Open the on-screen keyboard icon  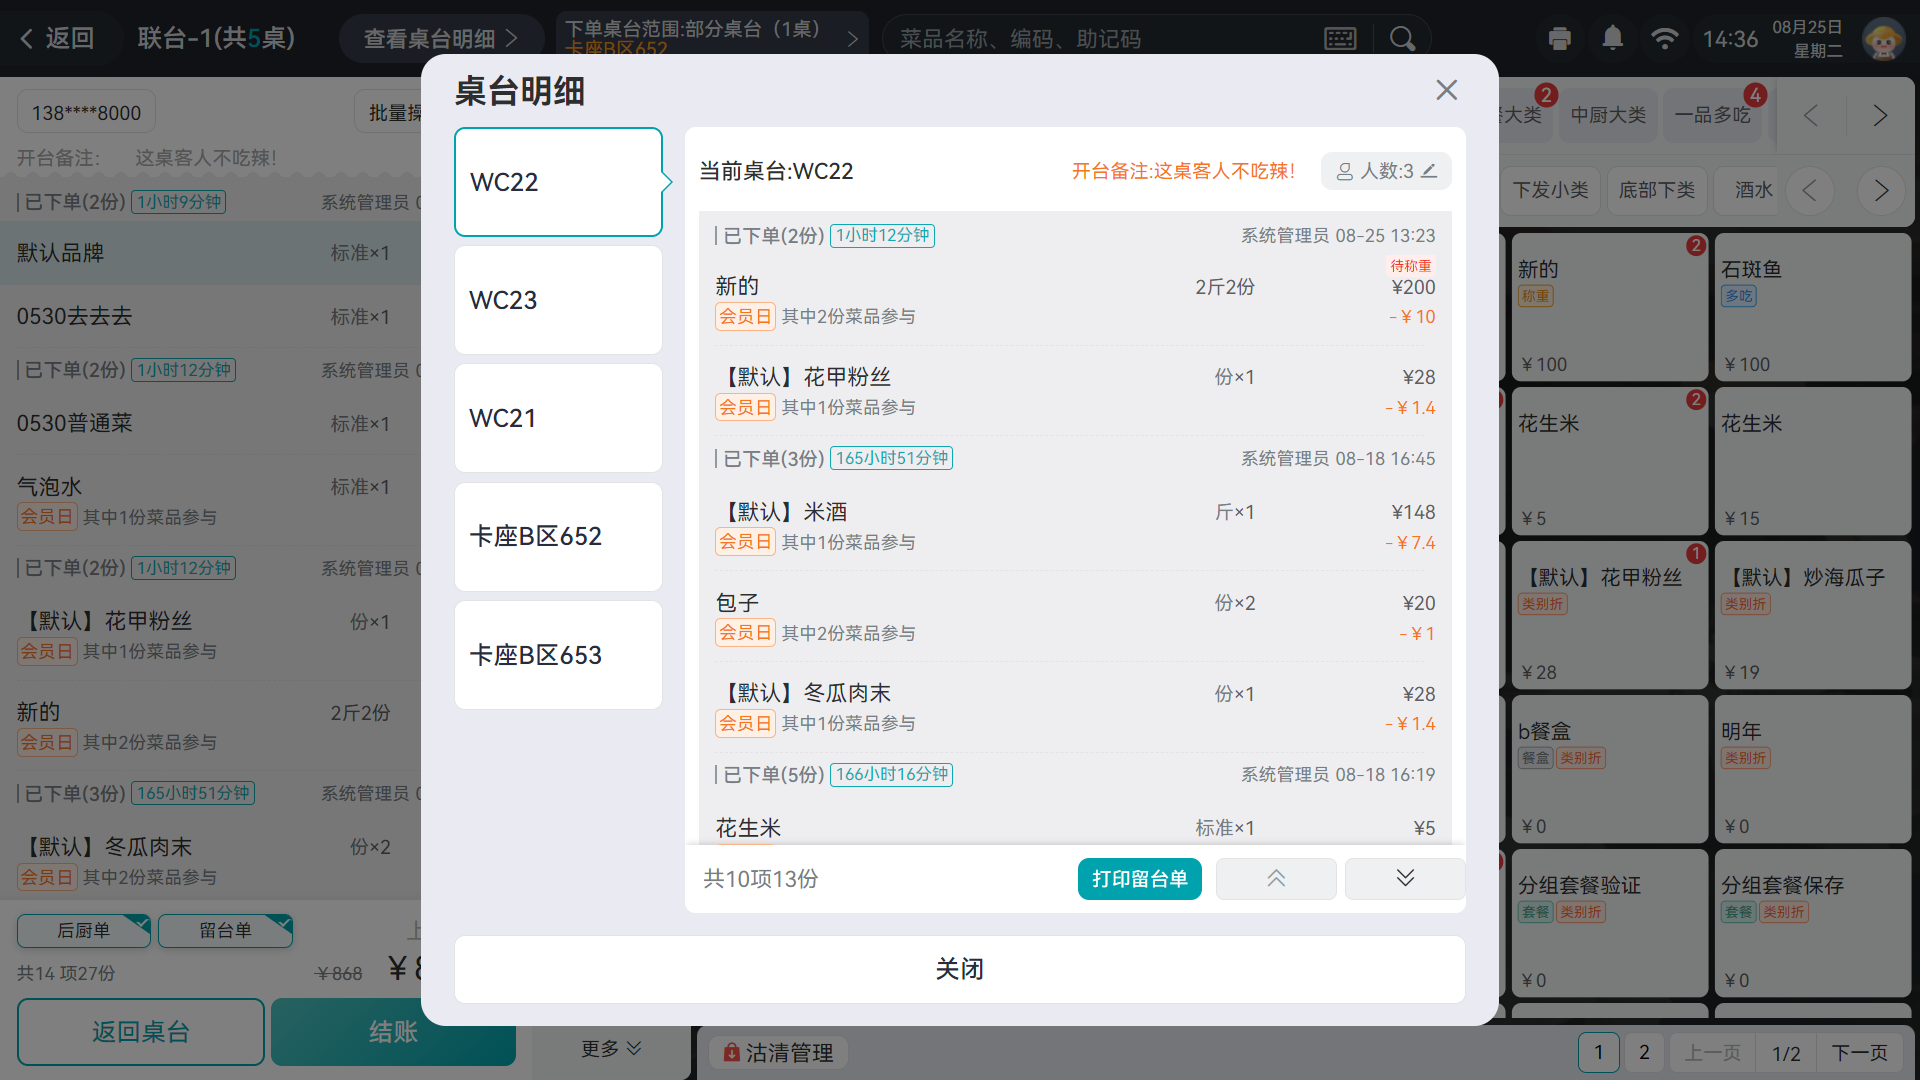pos(1340,39)
